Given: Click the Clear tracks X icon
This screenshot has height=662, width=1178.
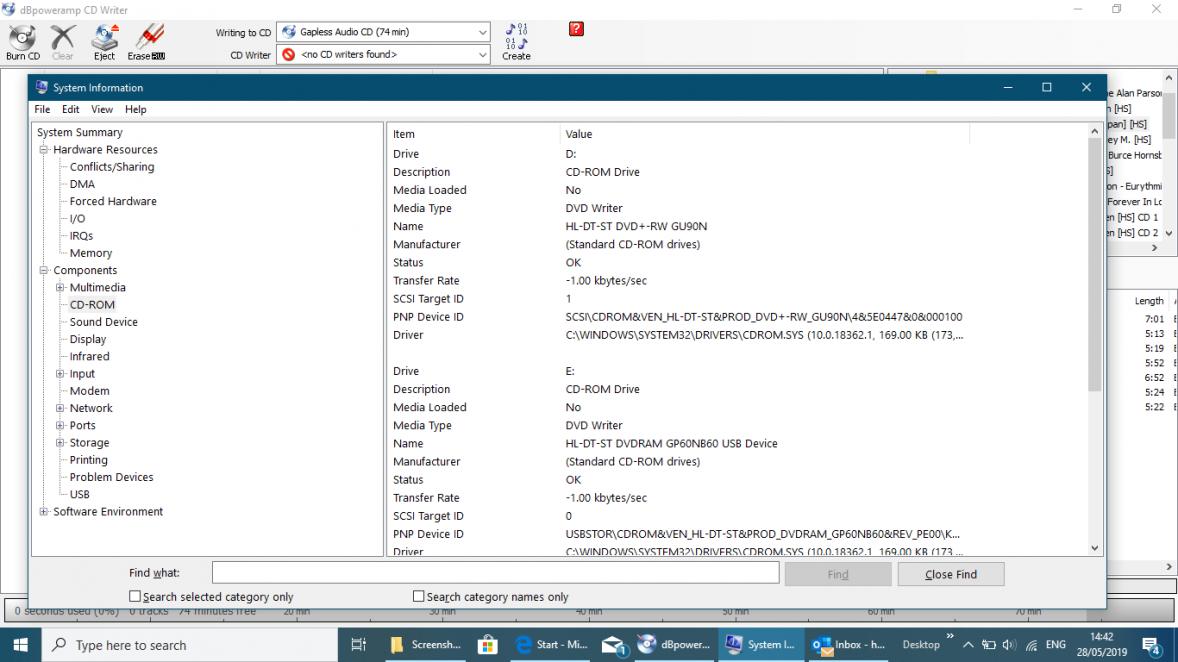Looking at the screenshot, I should click(63, 37).
